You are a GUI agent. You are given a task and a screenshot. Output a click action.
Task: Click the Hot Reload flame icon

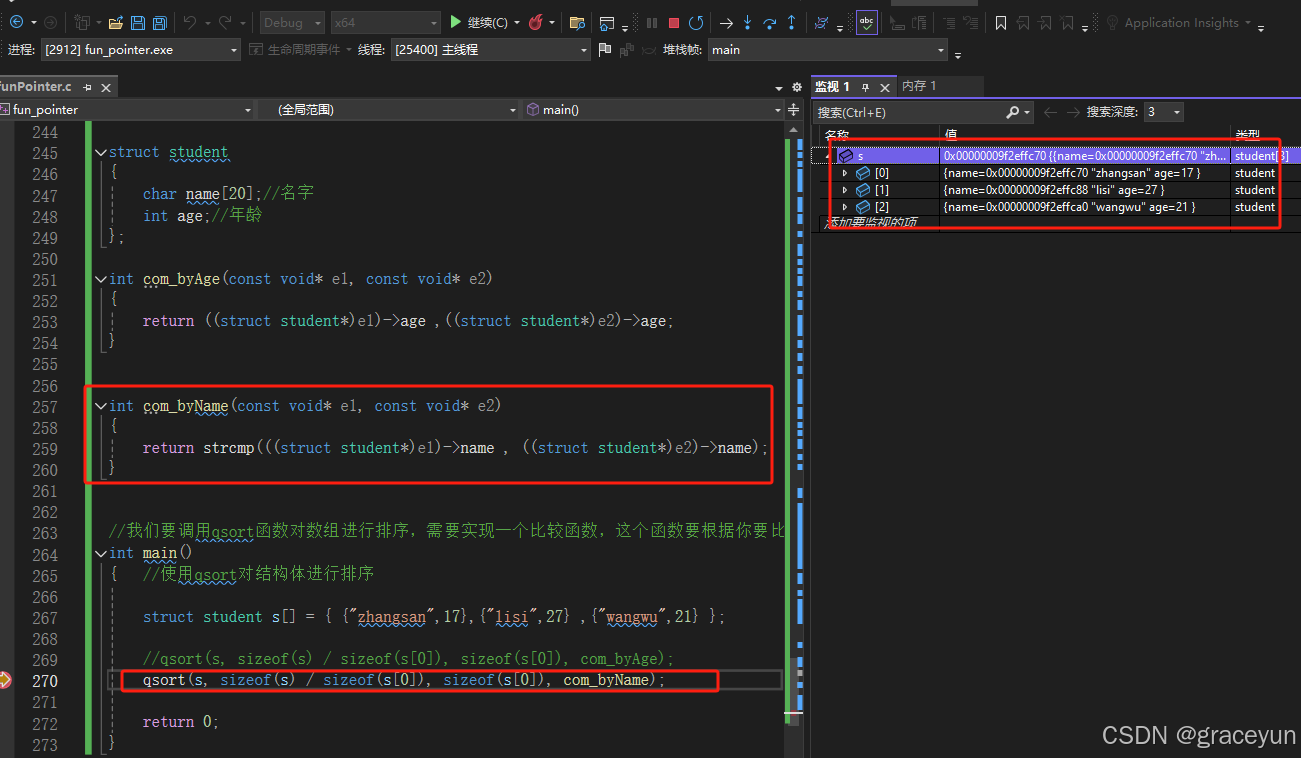[537, 22]
